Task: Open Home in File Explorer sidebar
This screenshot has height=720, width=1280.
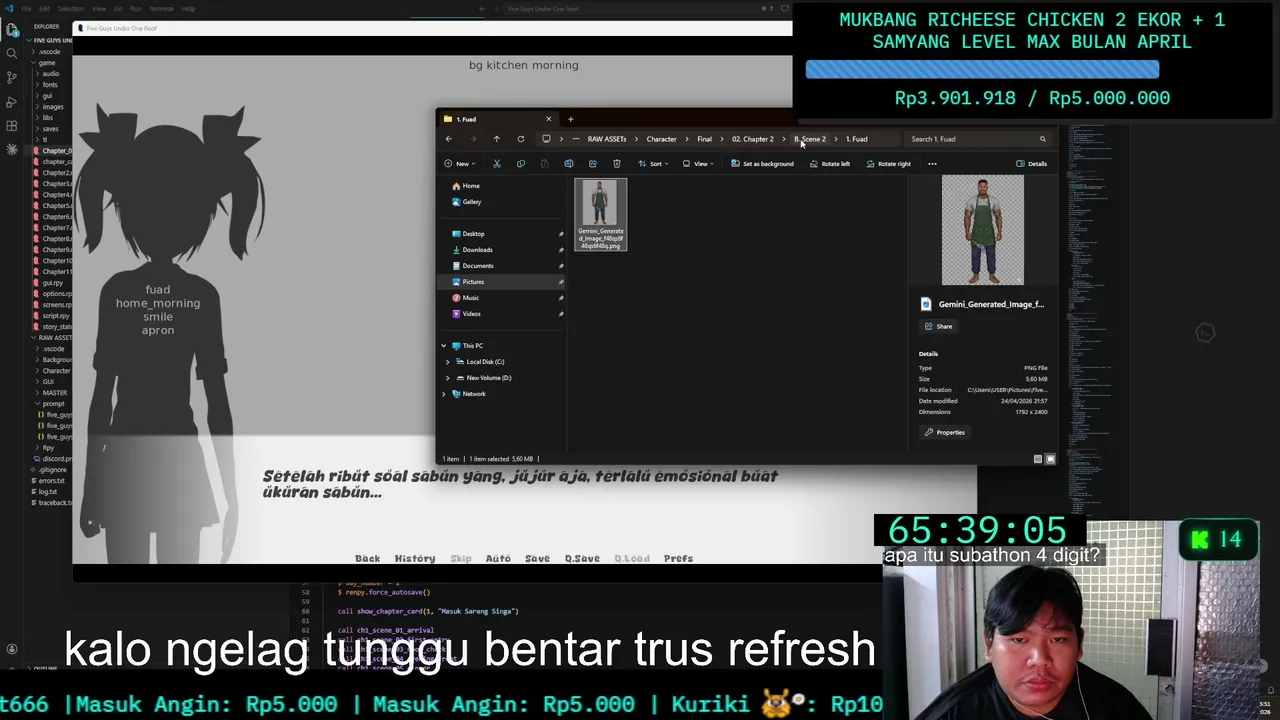Action: coord(466,186)
